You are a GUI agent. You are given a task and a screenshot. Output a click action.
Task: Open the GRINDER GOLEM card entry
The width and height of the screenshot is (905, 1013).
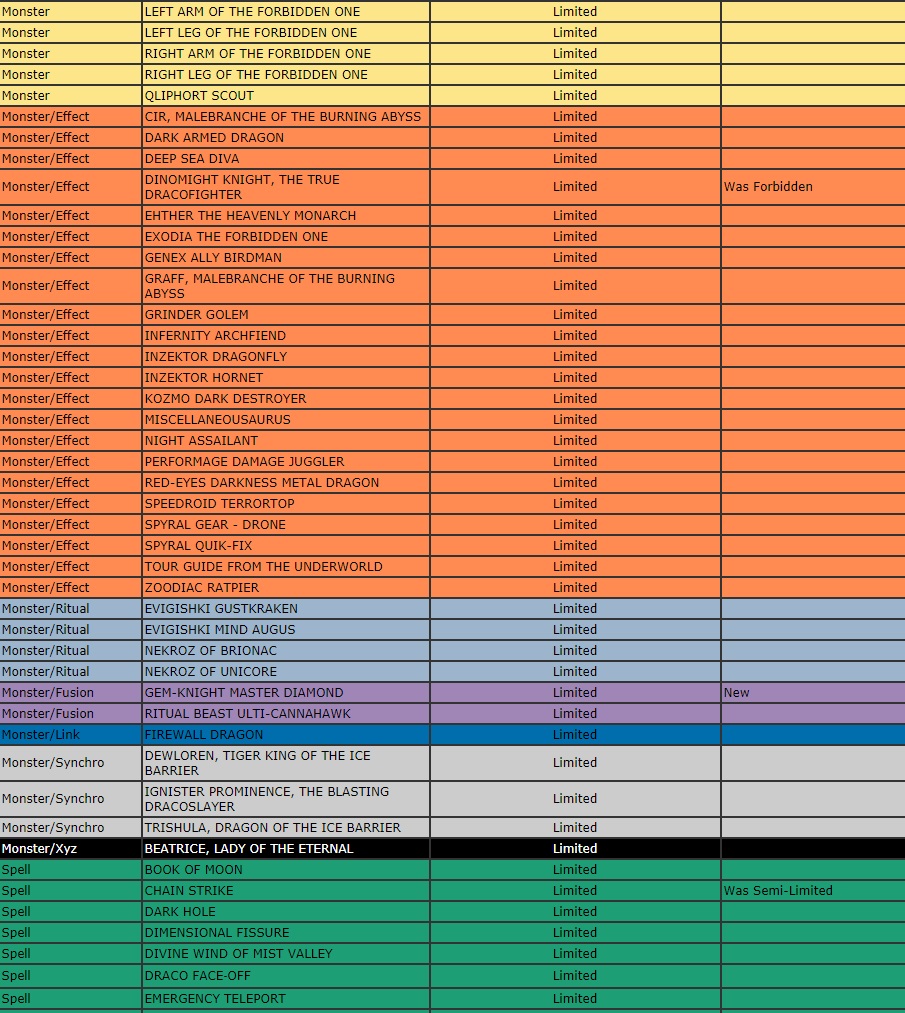(196, 315)
